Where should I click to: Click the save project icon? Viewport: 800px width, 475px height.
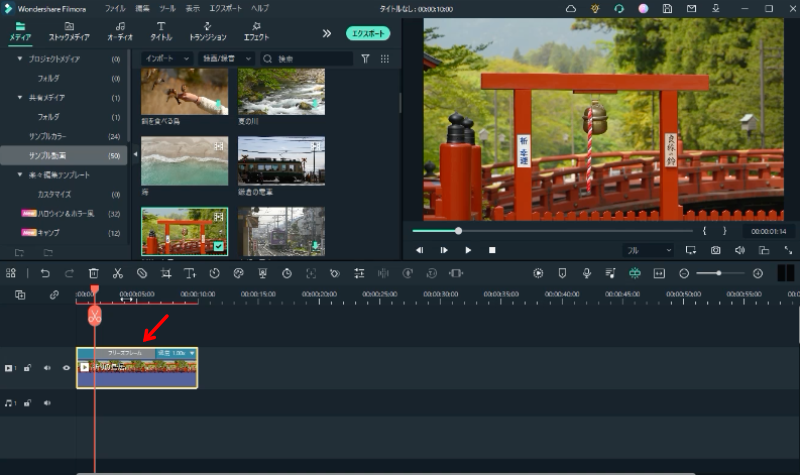(x=667, y=9)
